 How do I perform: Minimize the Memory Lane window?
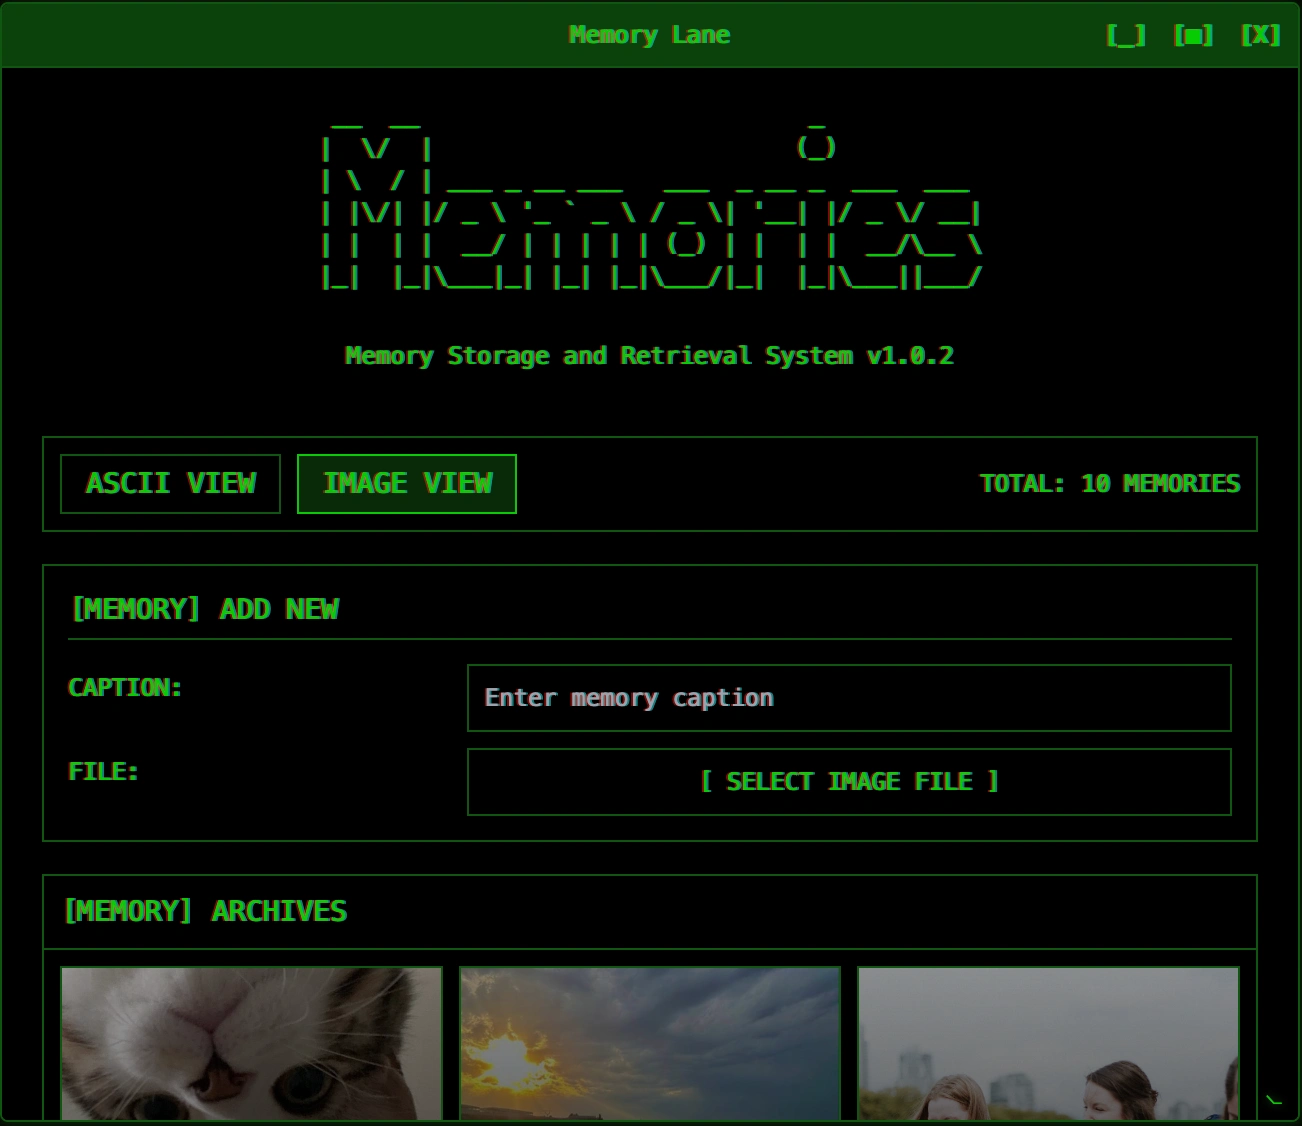point(1126,36)
